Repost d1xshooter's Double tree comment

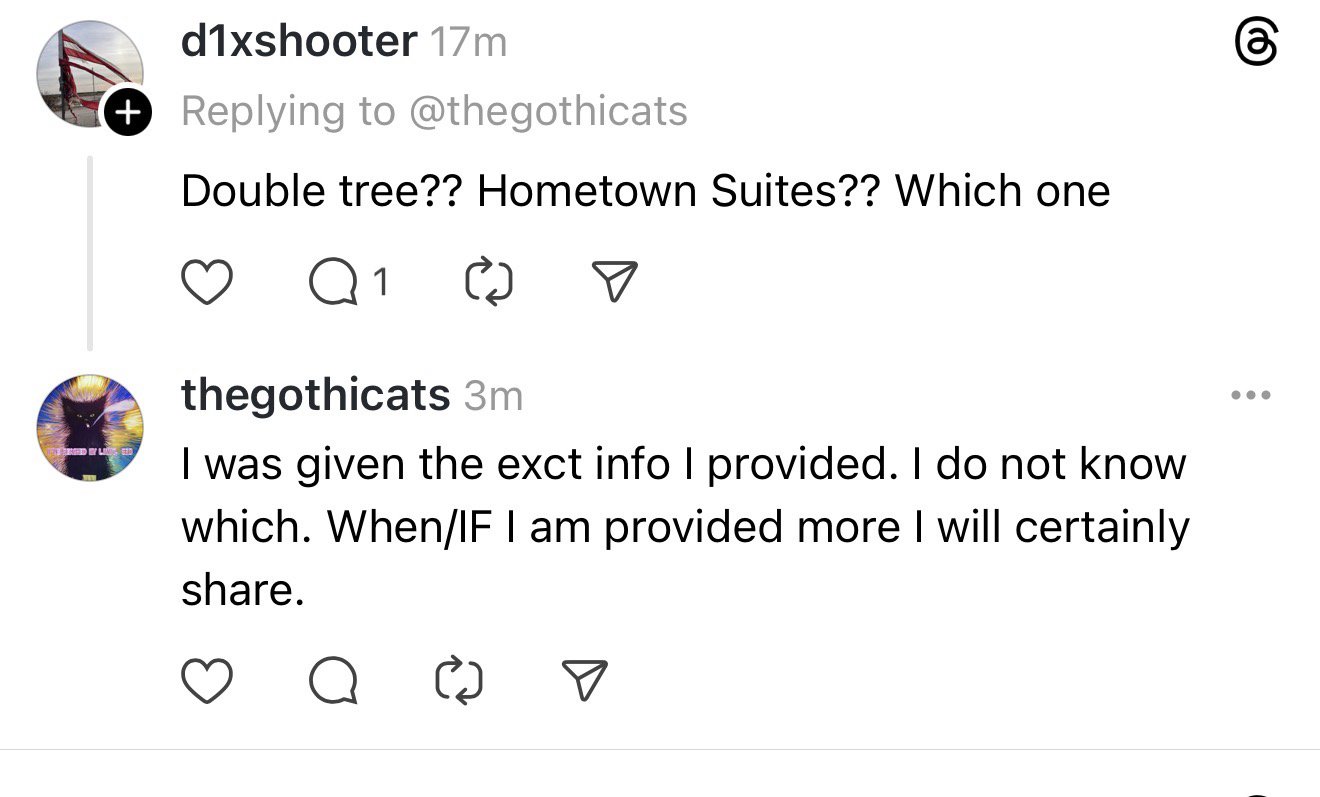(489, 283)
